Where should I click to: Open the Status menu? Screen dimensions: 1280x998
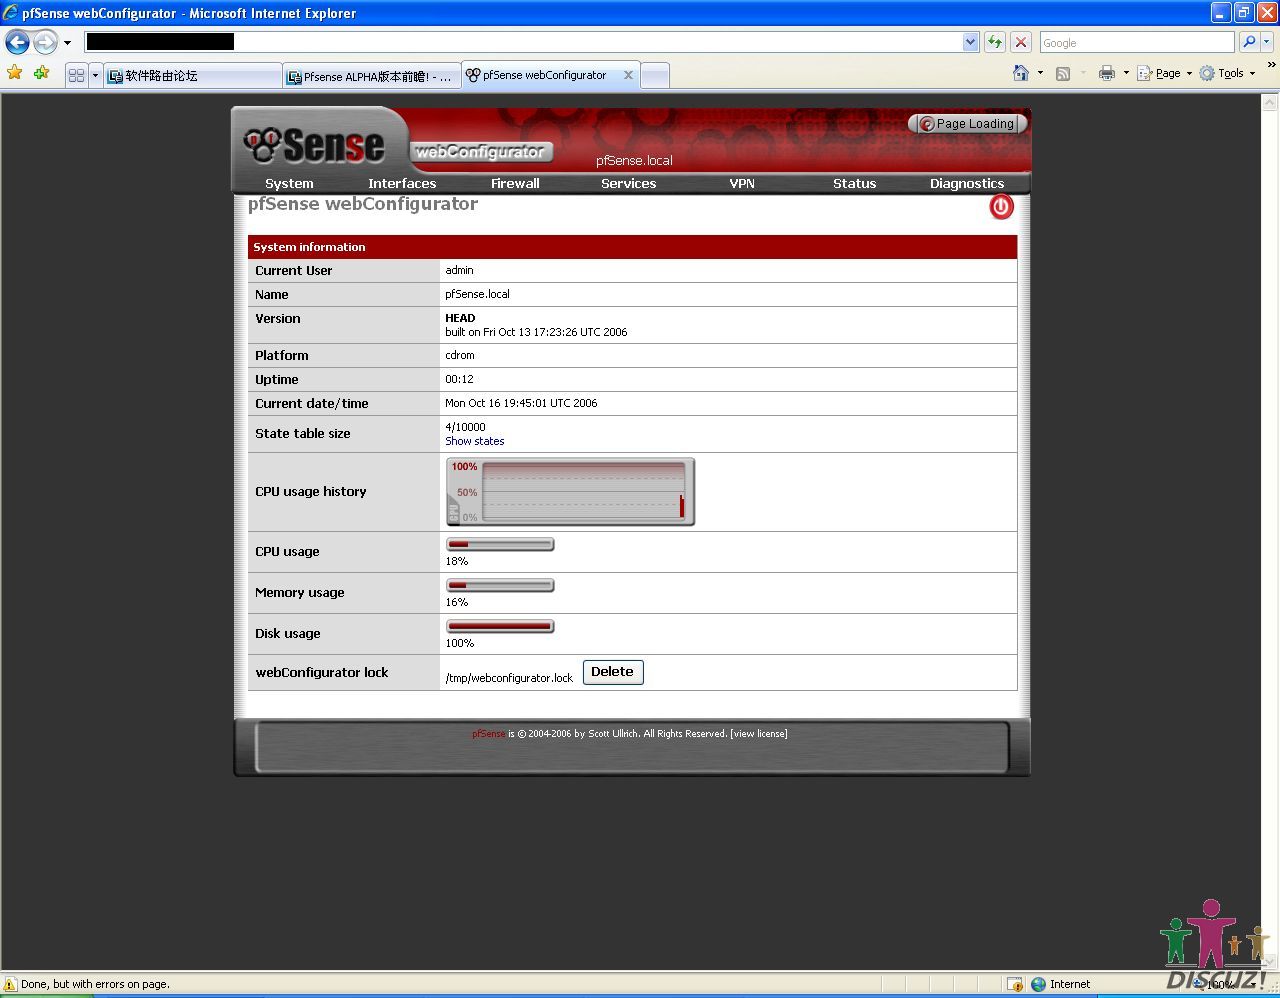click(854, 183)
